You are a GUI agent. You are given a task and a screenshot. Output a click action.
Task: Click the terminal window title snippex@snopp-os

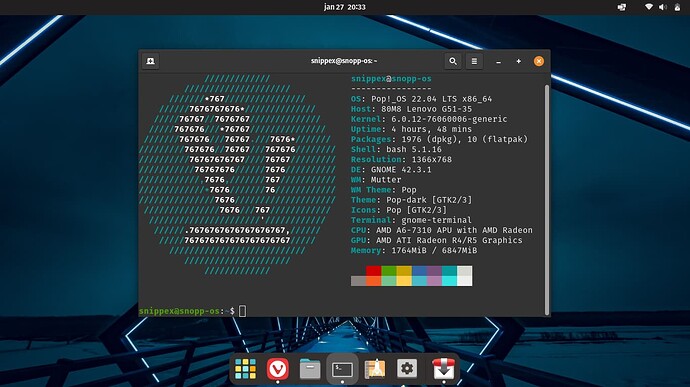(x=344, y=61)
